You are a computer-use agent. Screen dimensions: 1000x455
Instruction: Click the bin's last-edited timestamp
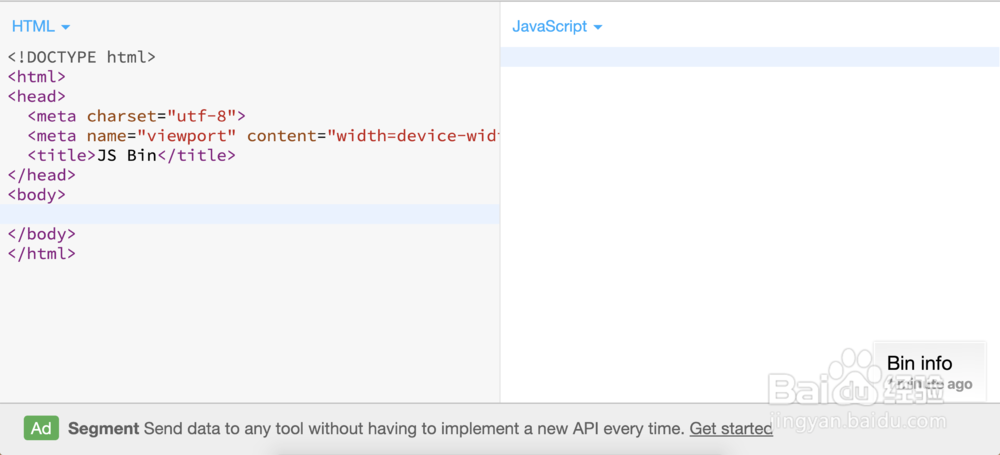pyautogui.click(x=930, y=384)
